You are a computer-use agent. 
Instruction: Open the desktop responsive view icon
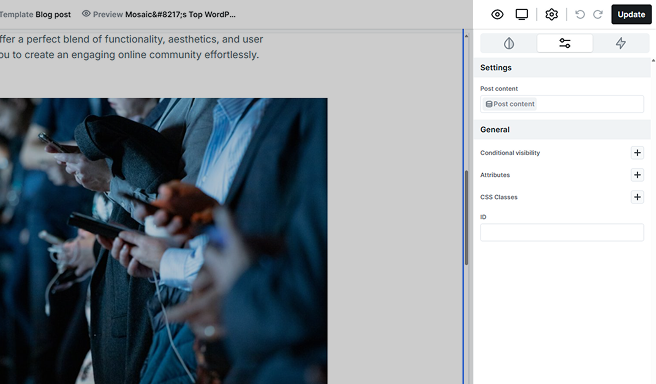coord(522,14)
